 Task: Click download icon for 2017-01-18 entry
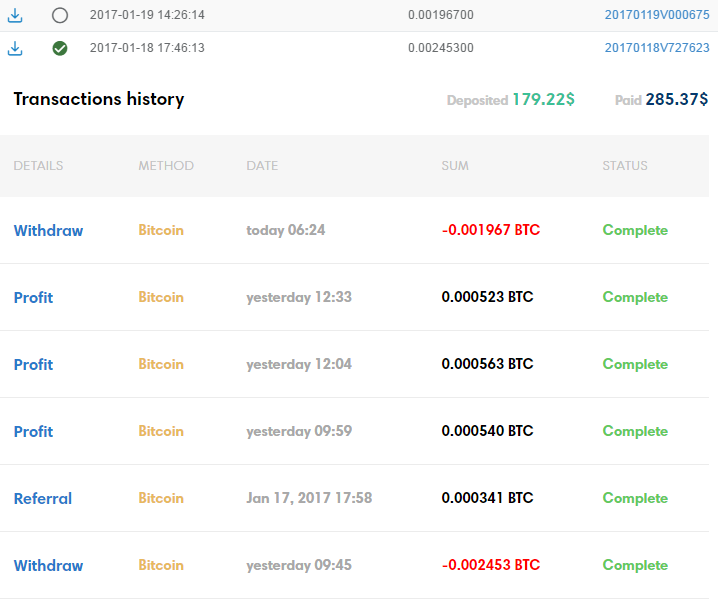[15, 48]
